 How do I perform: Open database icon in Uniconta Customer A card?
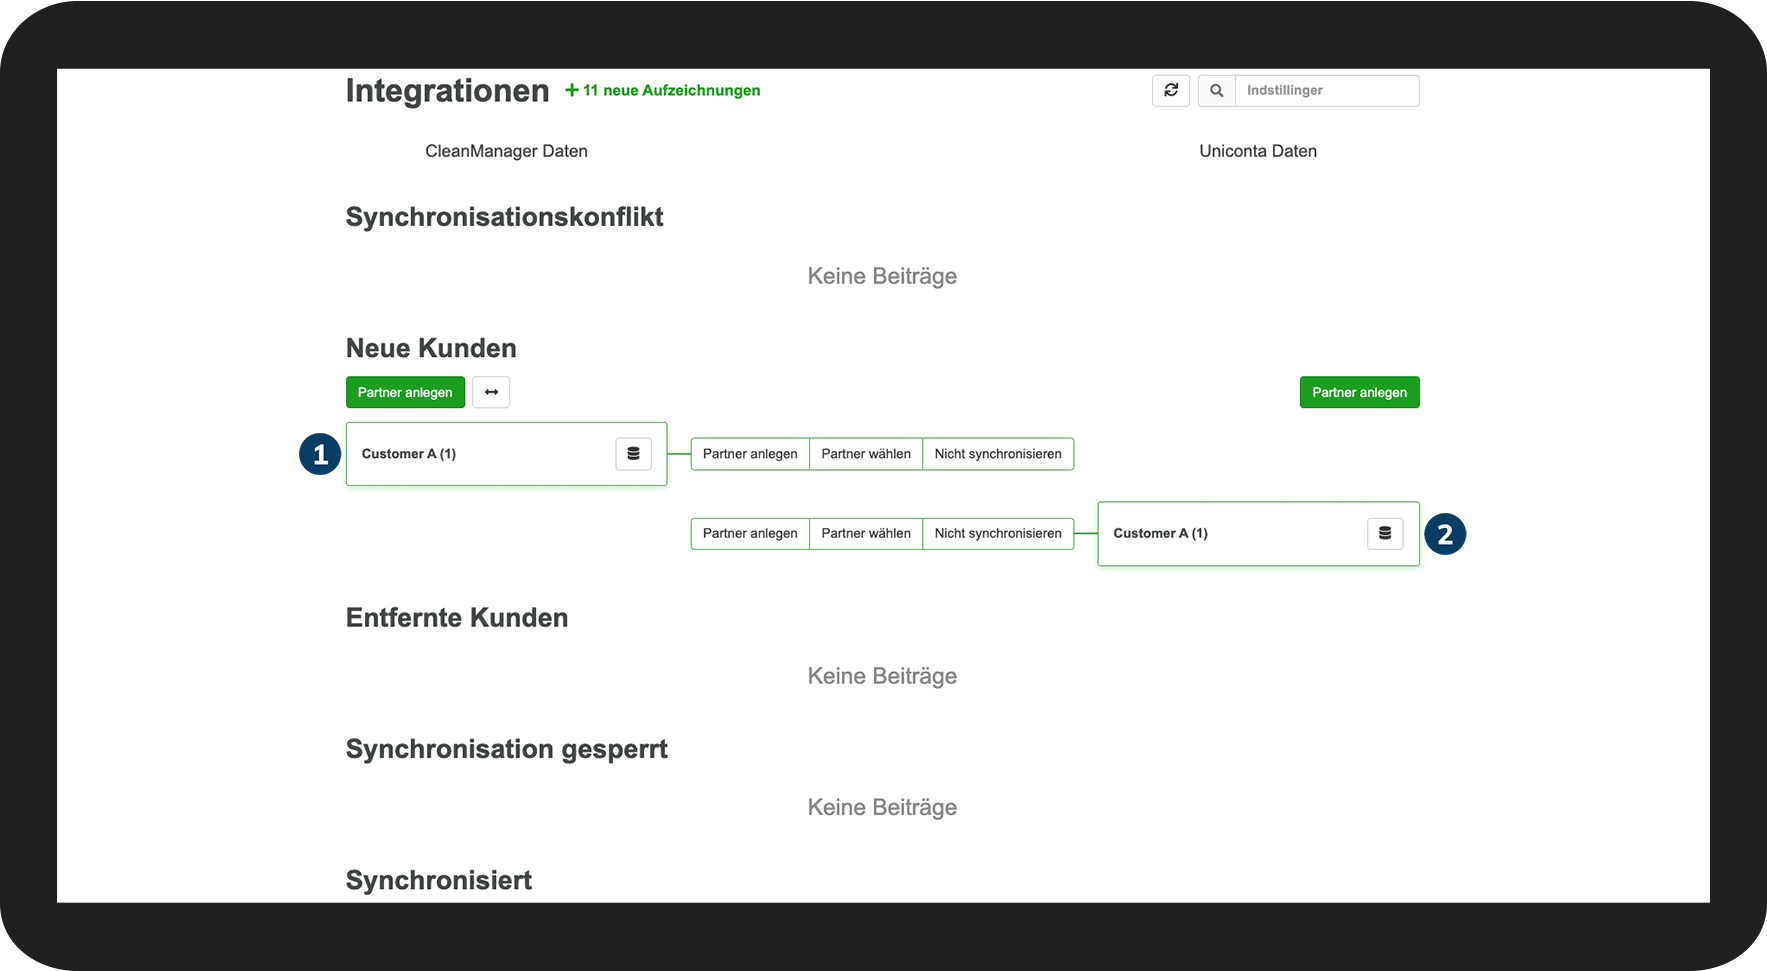[x=1385, y=533]
